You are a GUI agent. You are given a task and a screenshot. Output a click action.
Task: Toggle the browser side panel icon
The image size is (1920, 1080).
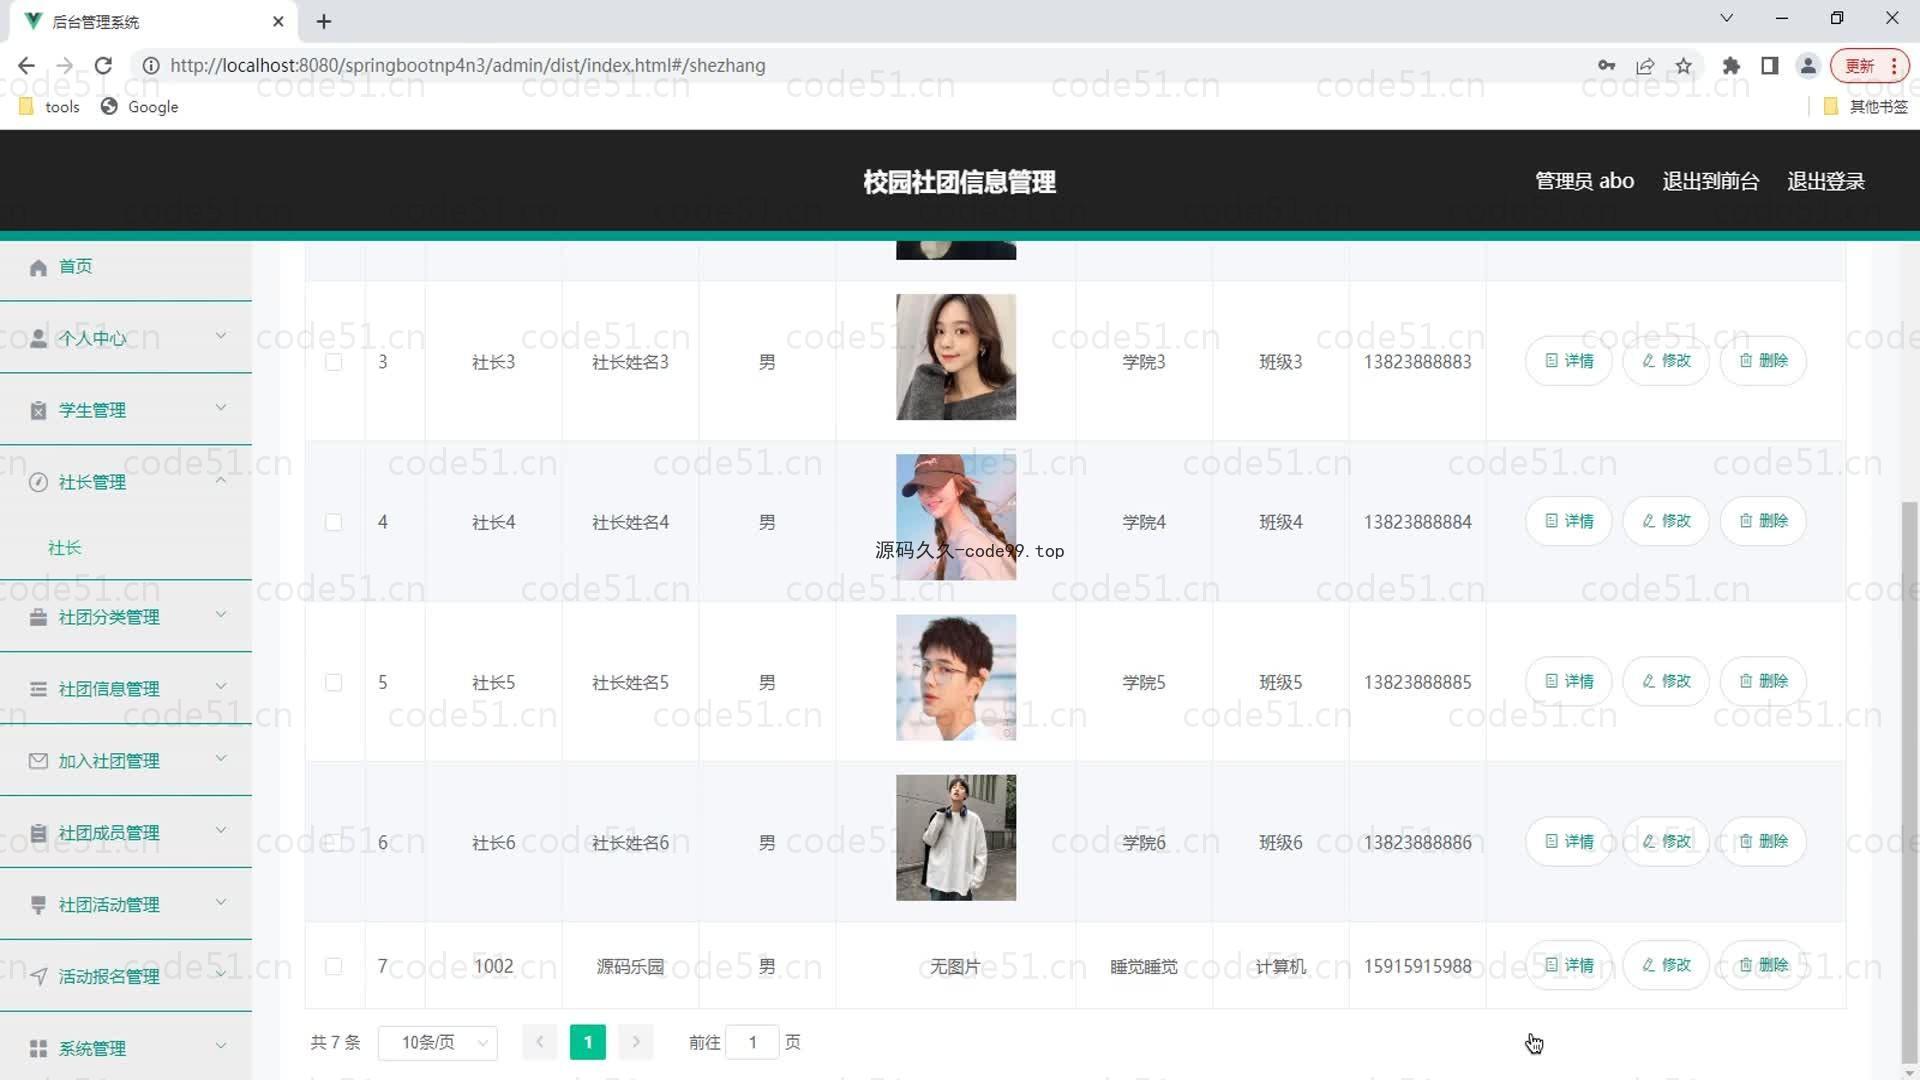point(1770,66)
